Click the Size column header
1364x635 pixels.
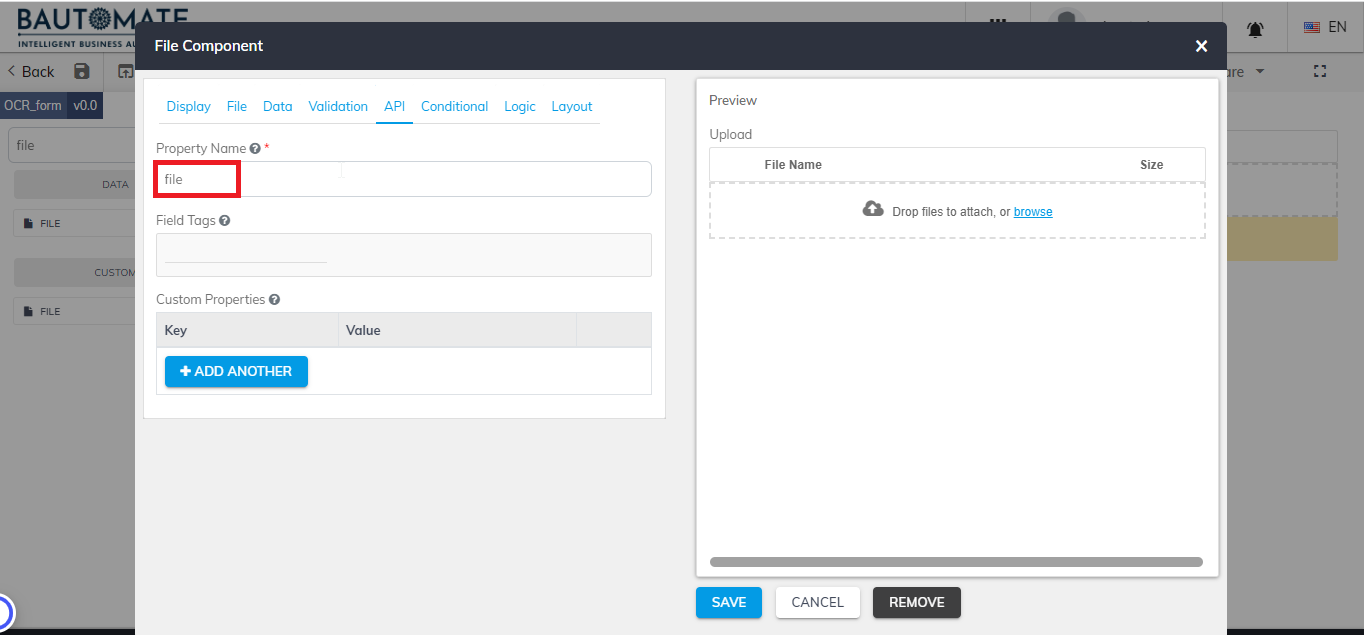point(1152,165)
